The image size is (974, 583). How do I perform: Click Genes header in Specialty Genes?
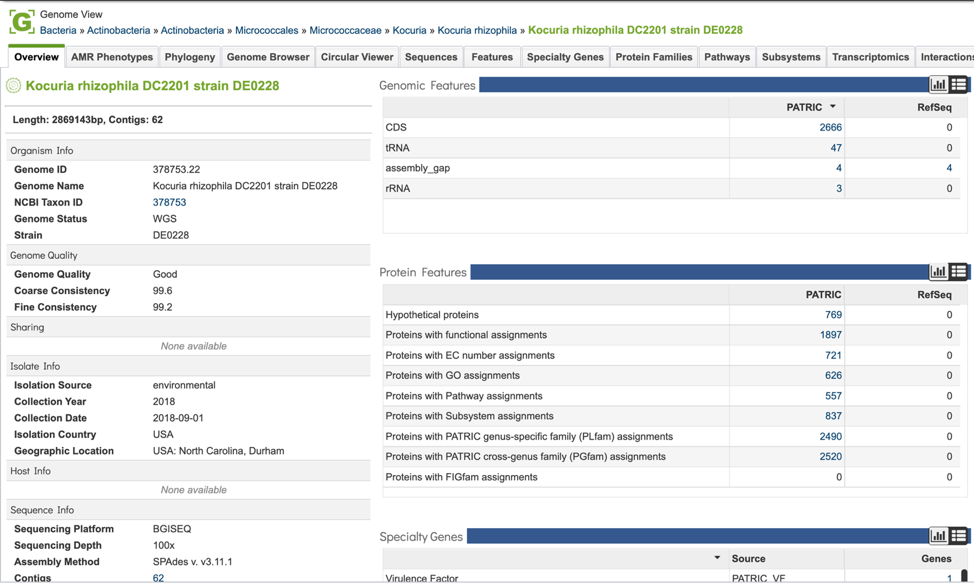[x=936, y=558]
